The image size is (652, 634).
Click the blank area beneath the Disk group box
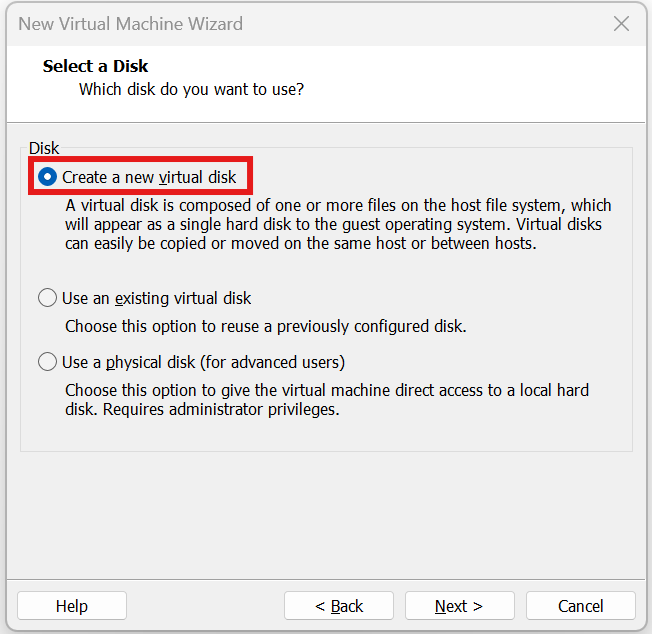click(x=326, y=510)
